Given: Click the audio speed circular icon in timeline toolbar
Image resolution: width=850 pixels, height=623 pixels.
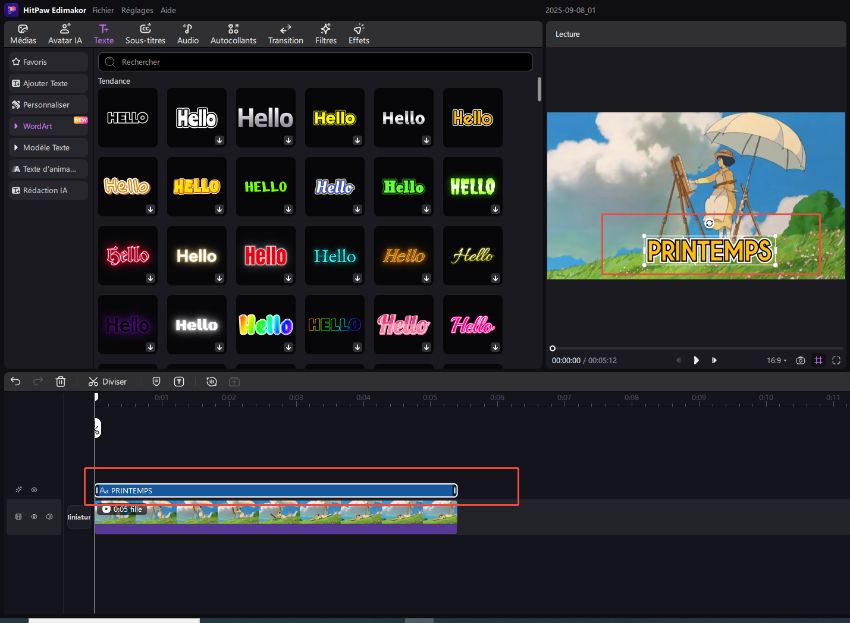Looking at the screenshot, I should click(211, 382).
